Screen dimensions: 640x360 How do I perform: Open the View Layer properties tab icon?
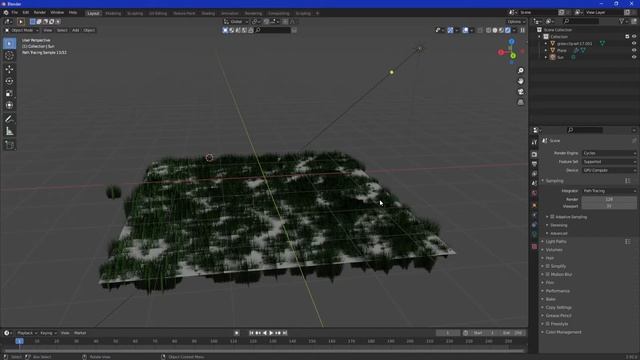[x=534, y=174]
